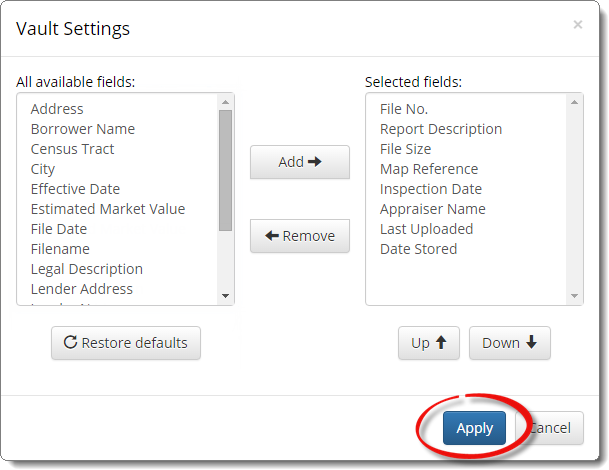Select Map Reference in selected fields
Screen dimensions: 609x470
(x=429, y=169)
